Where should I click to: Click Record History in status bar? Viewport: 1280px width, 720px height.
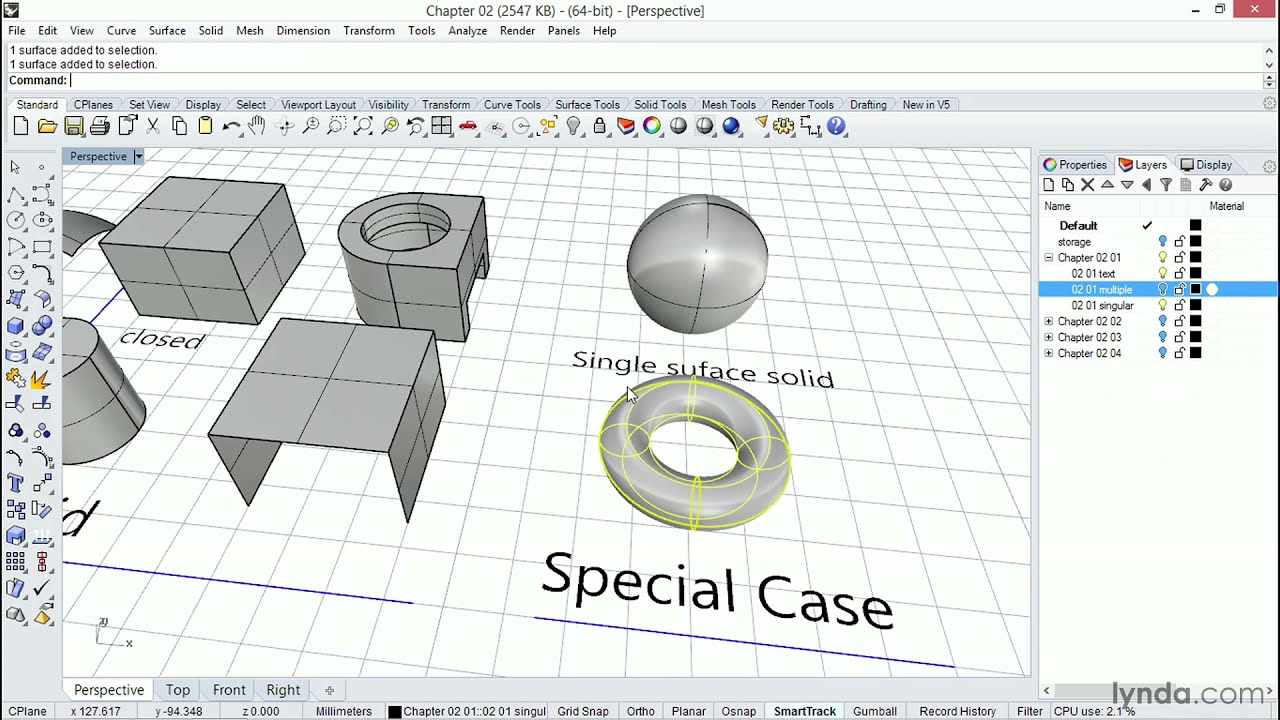point(957,711)
